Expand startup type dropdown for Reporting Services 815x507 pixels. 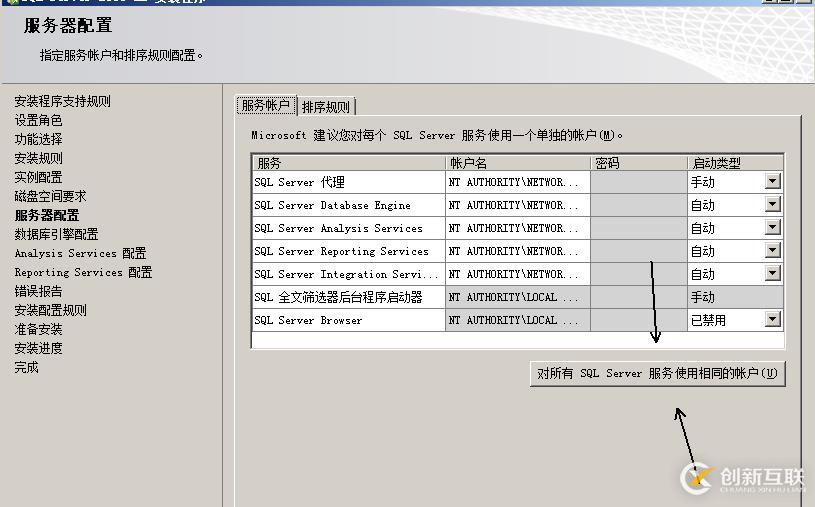tap(773, 251)
